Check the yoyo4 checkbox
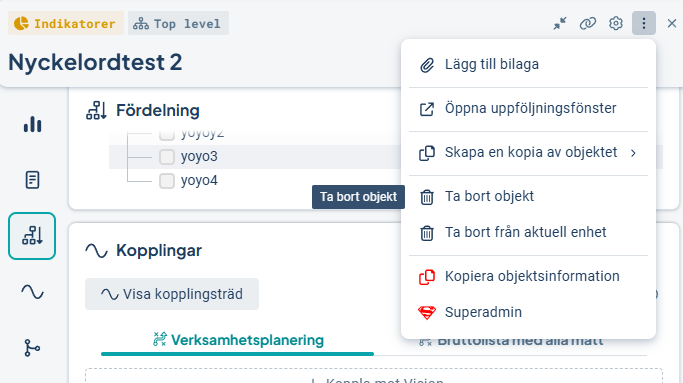683x383 pixels. [x=167, y=181]
